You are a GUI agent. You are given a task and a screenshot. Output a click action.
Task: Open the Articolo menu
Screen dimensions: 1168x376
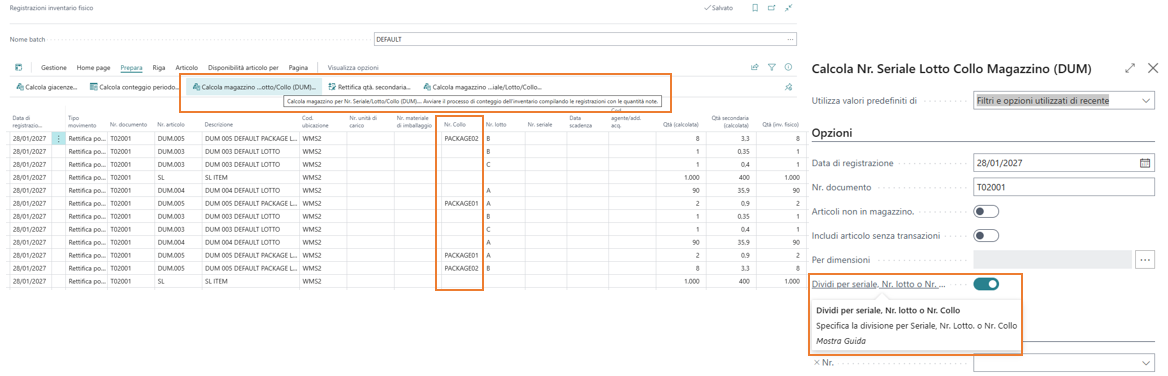click(x=186, y=67)
